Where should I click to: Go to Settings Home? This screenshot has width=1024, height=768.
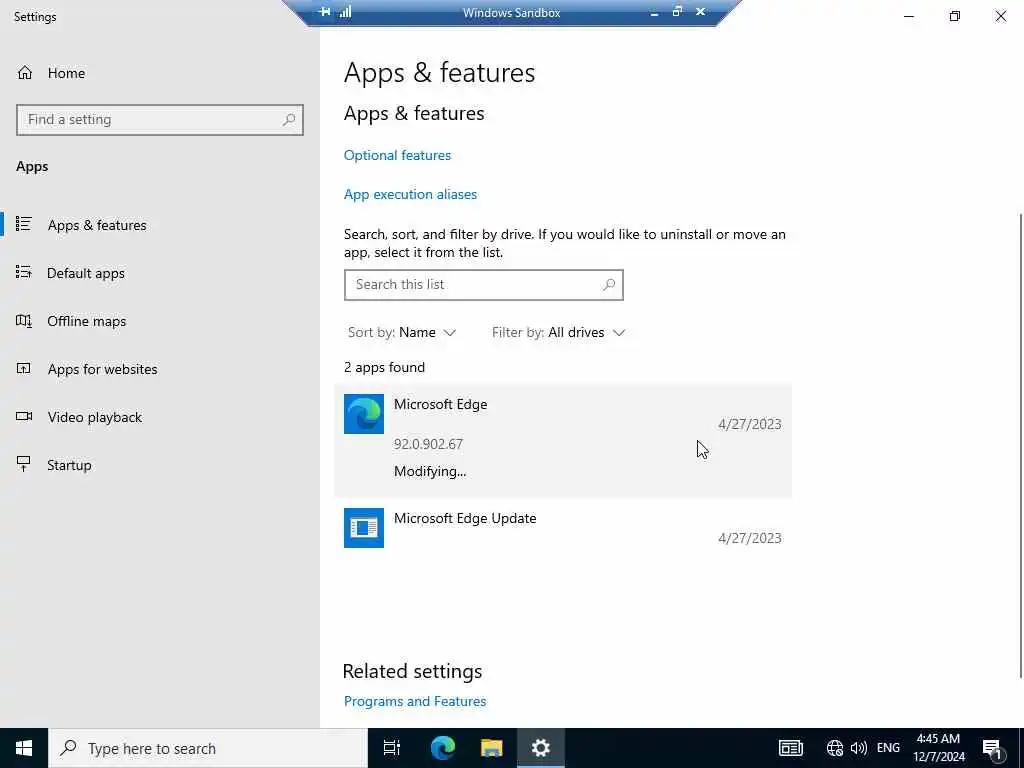51,73
